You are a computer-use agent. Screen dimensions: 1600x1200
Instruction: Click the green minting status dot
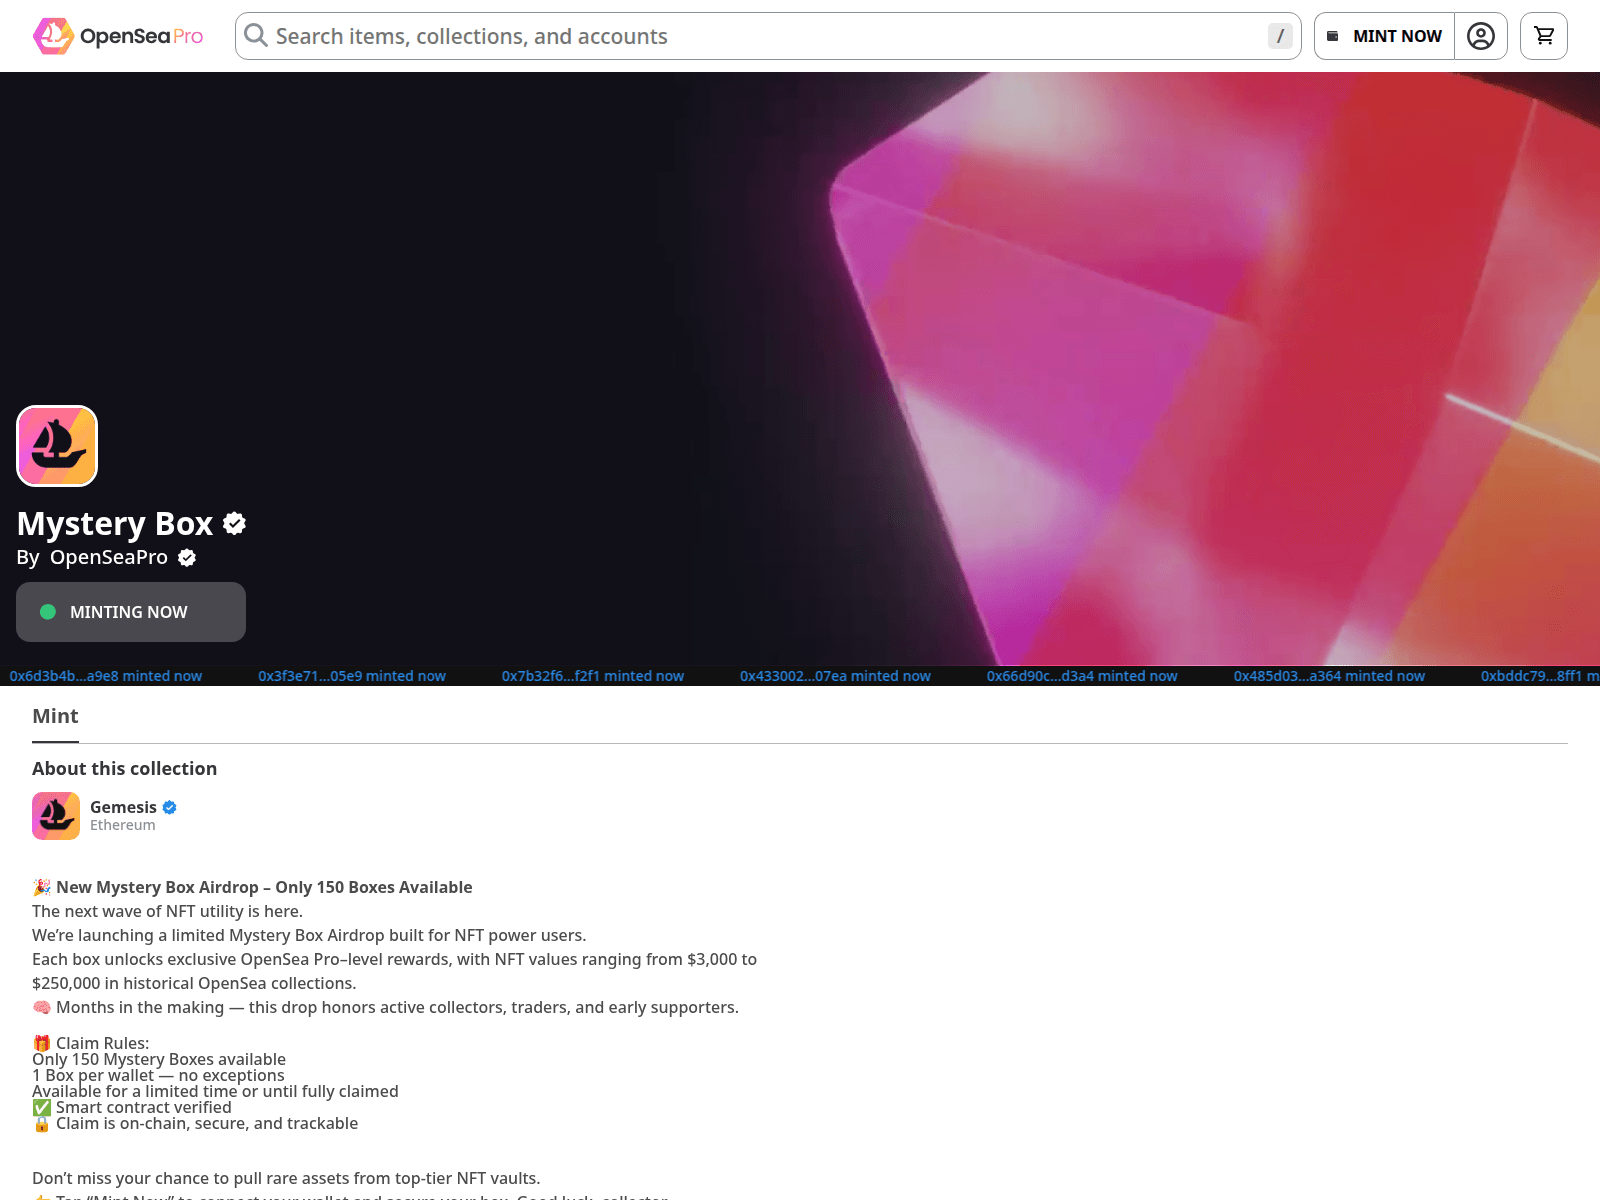click(x=48, y=612)
